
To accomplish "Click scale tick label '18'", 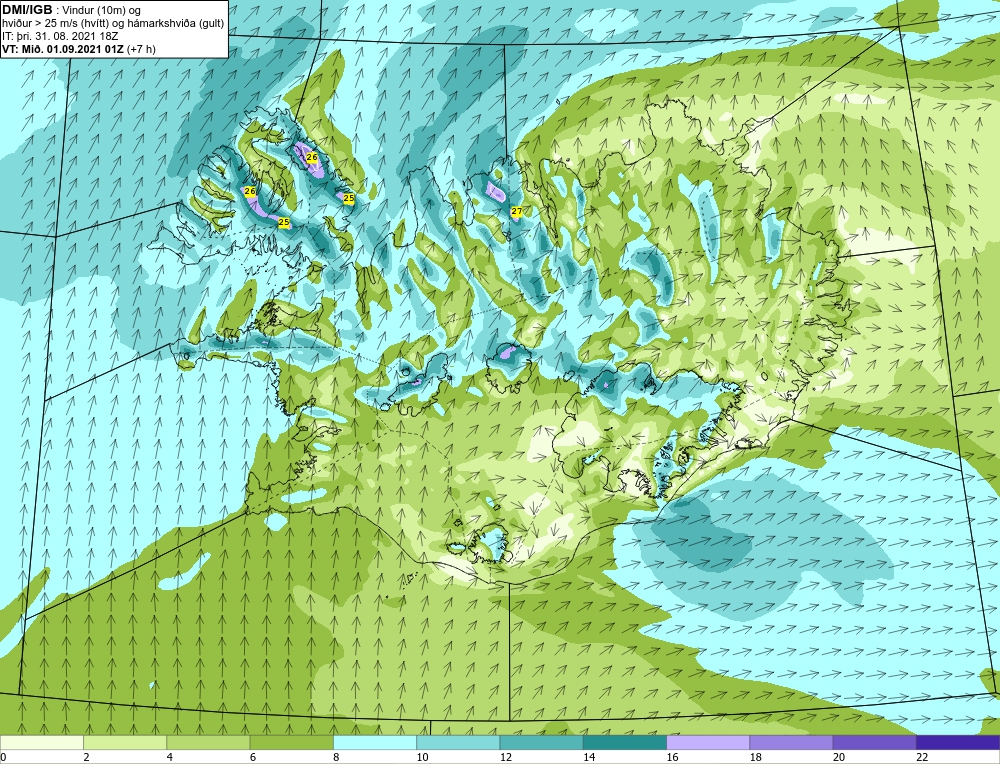I will (x=756, y=757).
